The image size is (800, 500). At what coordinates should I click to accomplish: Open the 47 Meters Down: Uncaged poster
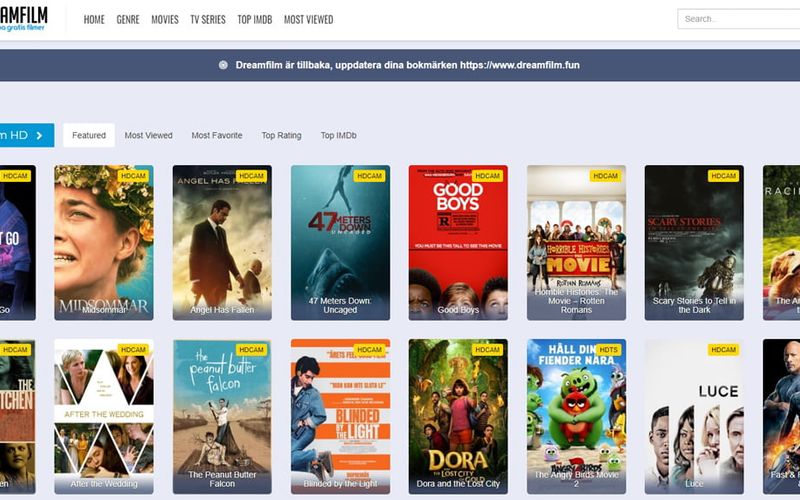click(340, 242)
